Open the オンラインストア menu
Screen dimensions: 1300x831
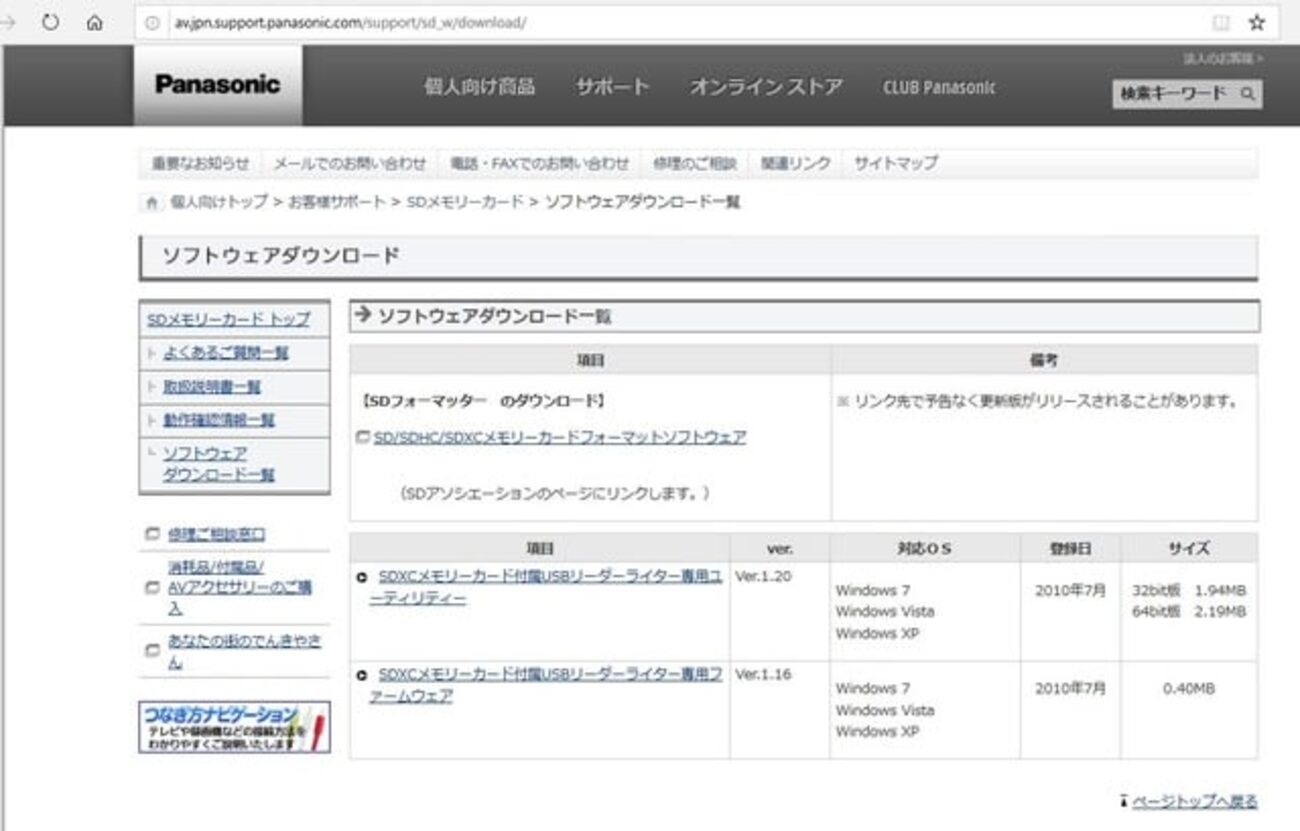(766, 87)
